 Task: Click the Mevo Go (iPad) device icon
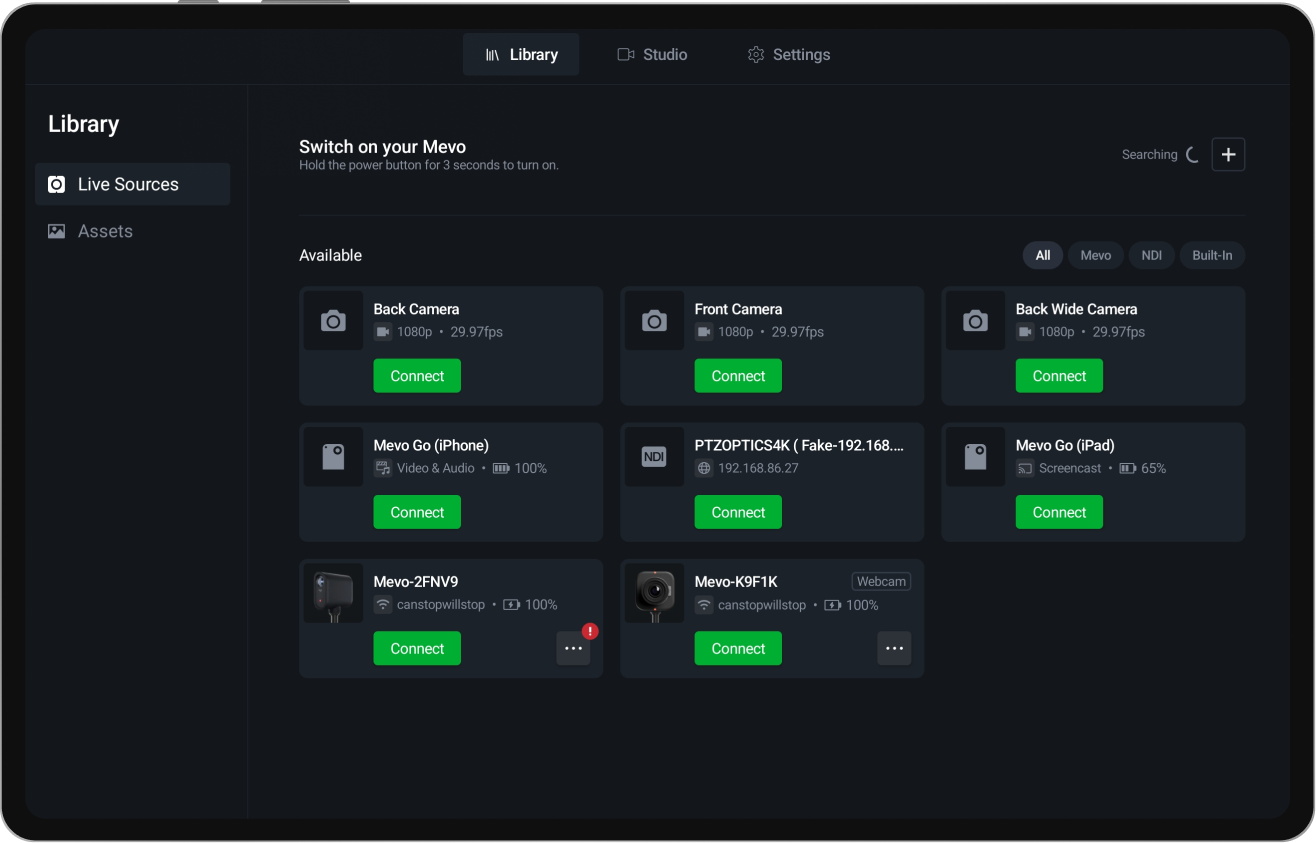click(x=975, y=457)
